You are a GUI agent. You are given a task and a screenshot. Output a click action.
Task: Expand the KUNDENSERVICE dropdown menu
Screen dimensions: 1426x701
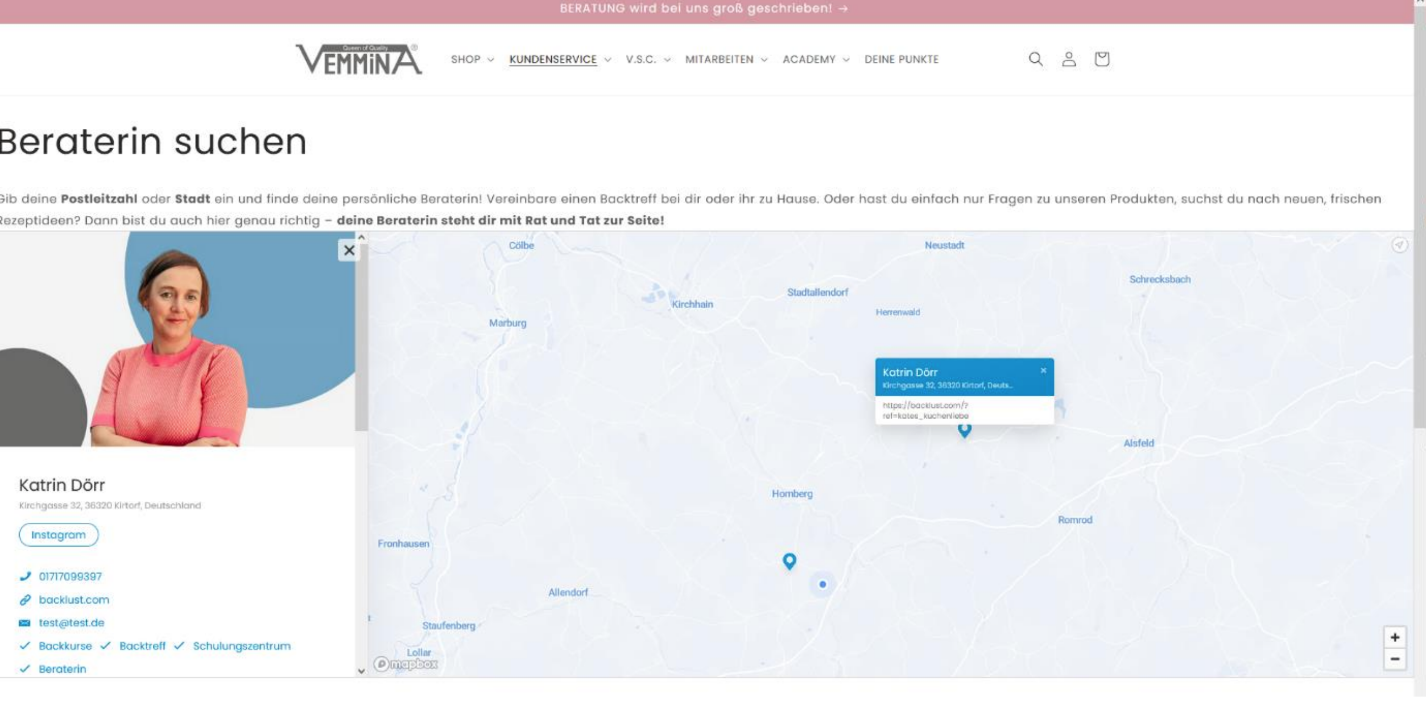pos(560,59)
